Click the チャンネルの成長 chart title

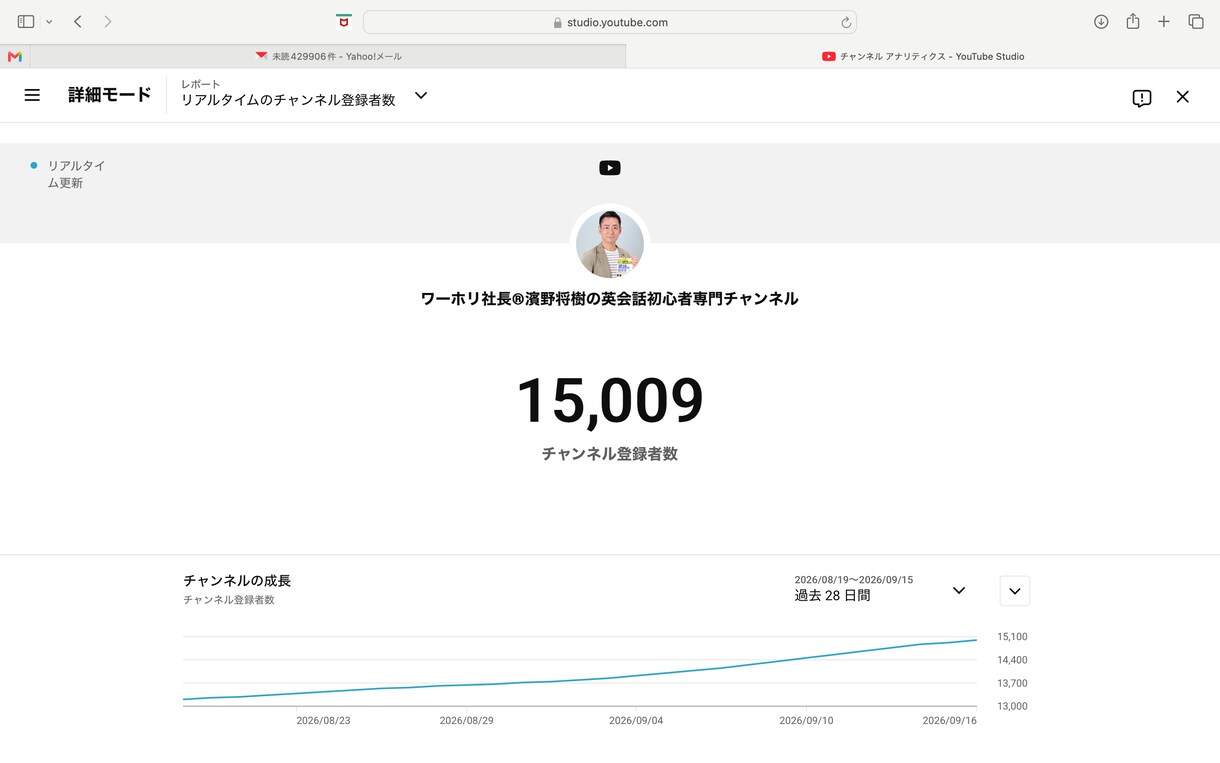click(x=237, y=581)
